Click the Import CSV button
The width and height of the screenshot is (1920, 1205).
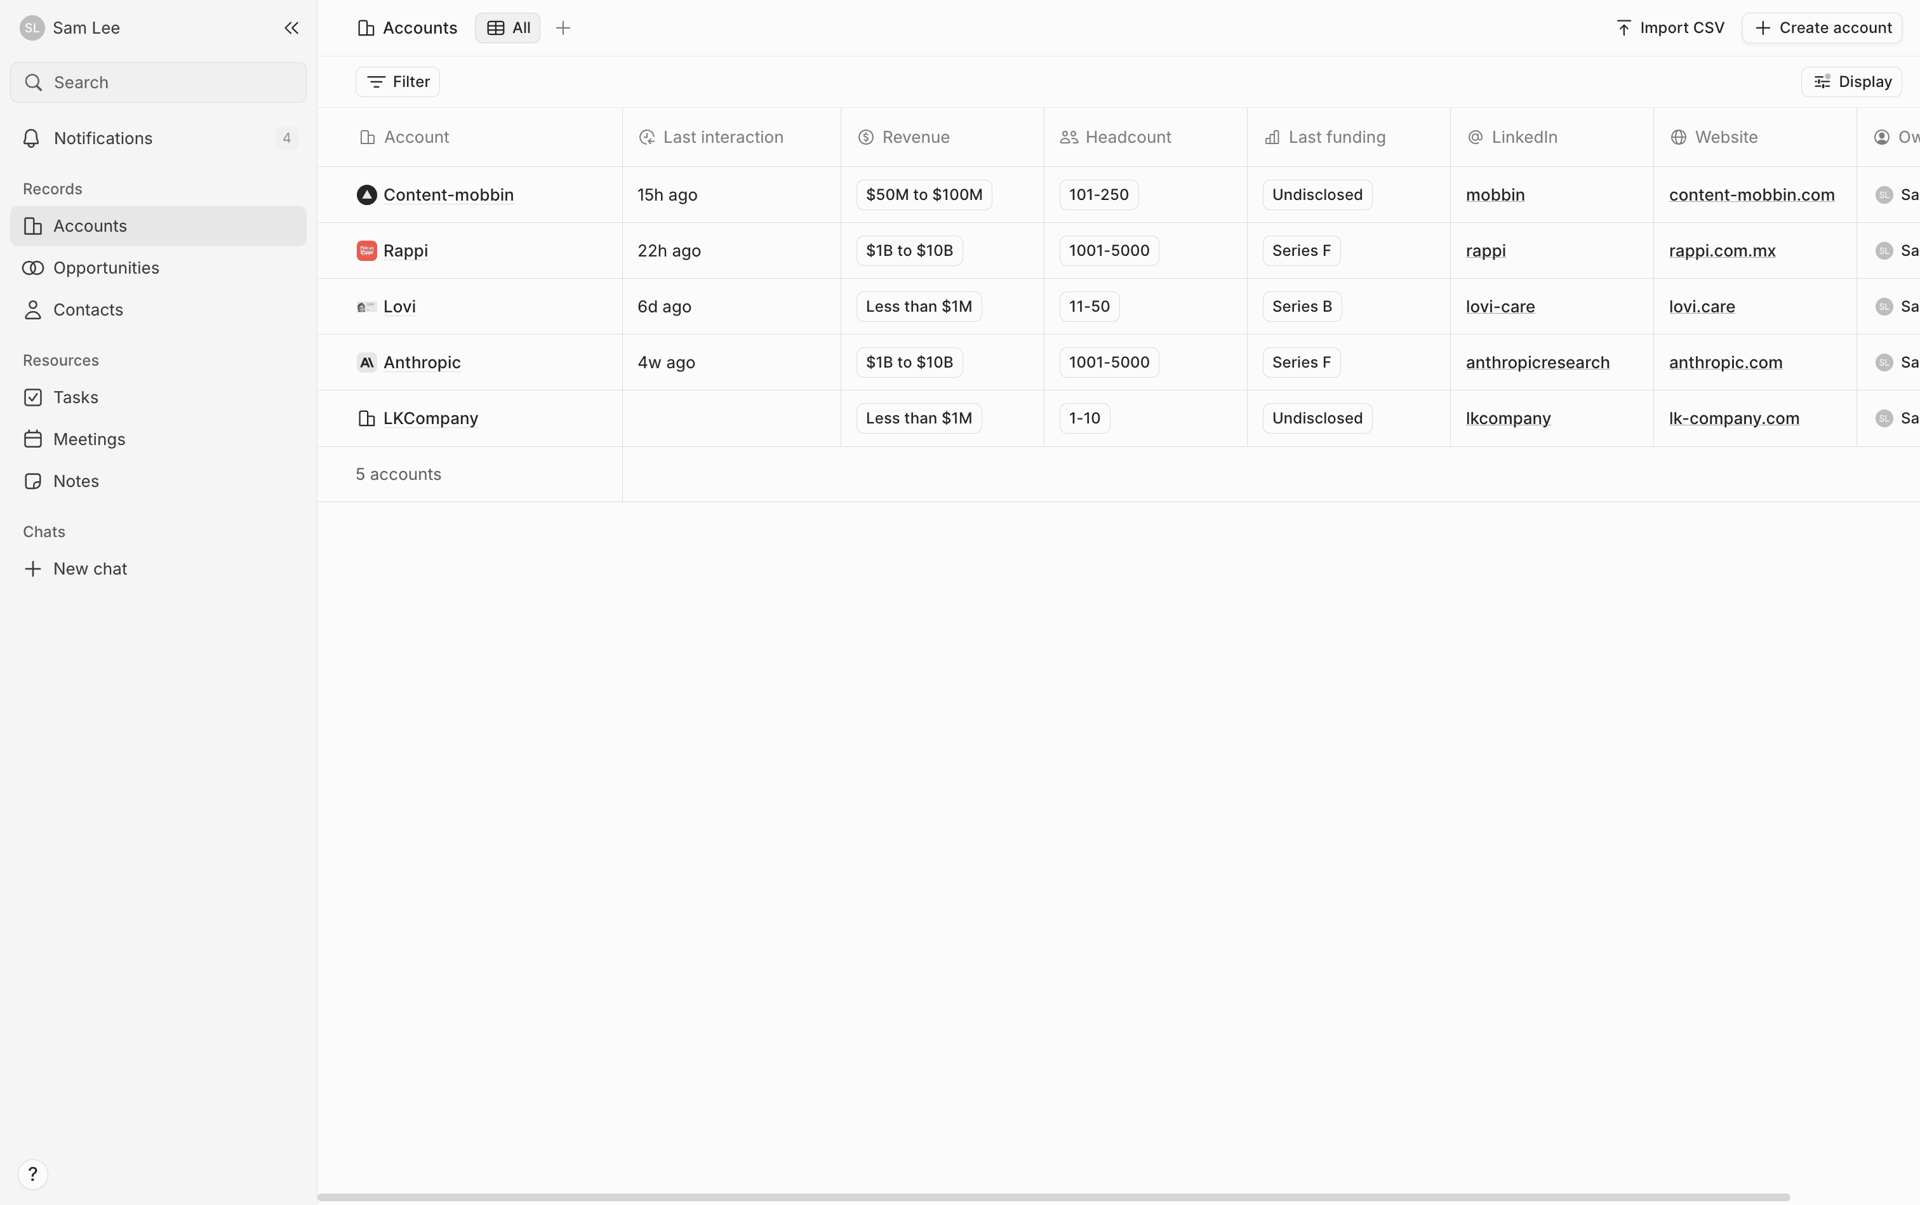pos(1669,28)
